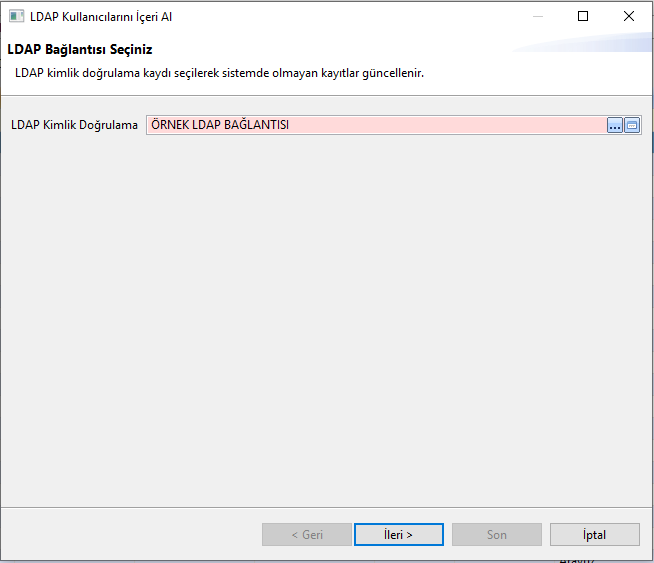Minimize the LDAP import wizard window
This screenshot has height=563, width=654.
tap(538, 16)
